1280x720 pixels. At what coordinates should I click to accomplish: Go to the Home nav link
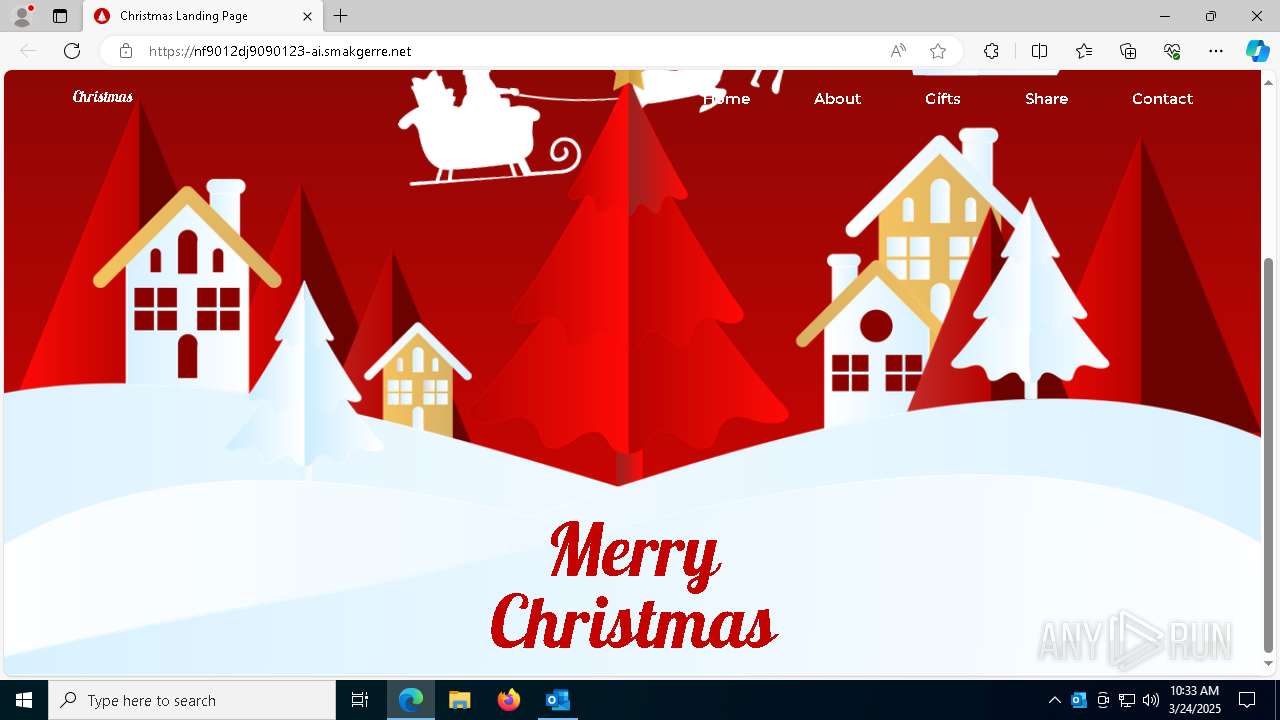(727, 99)
